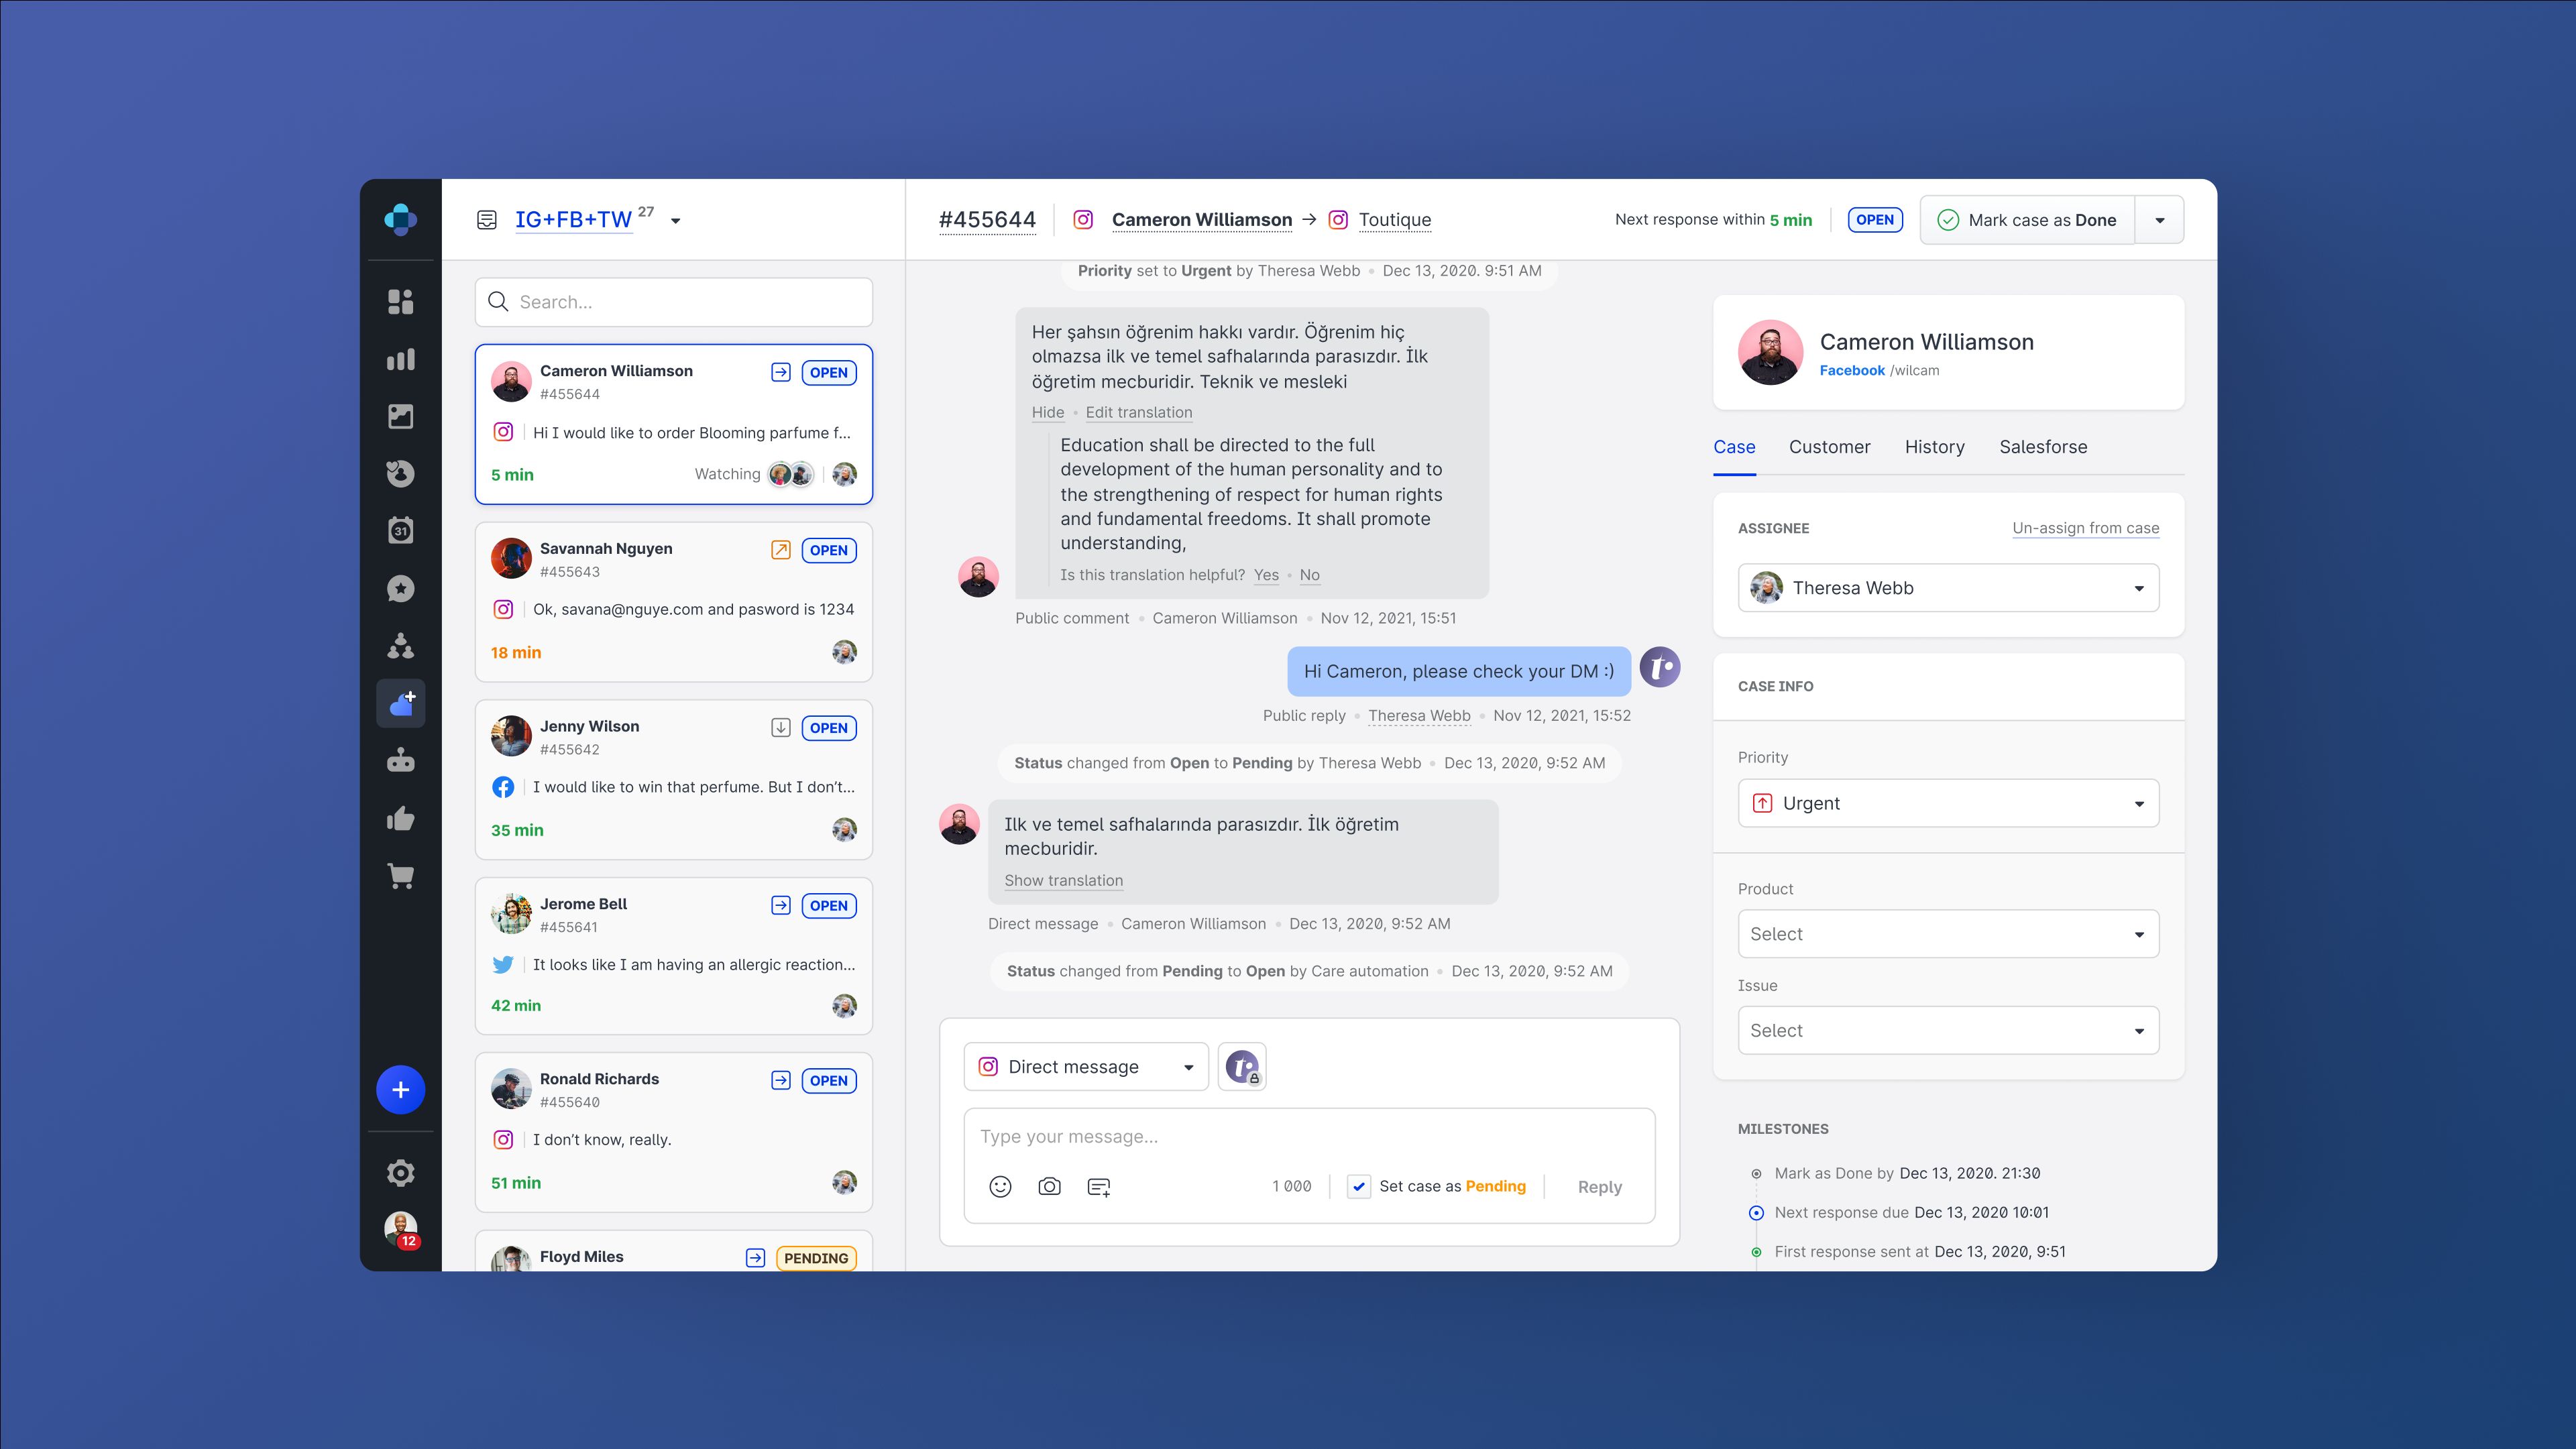Open the Product select dropdown

point(1948,934)
